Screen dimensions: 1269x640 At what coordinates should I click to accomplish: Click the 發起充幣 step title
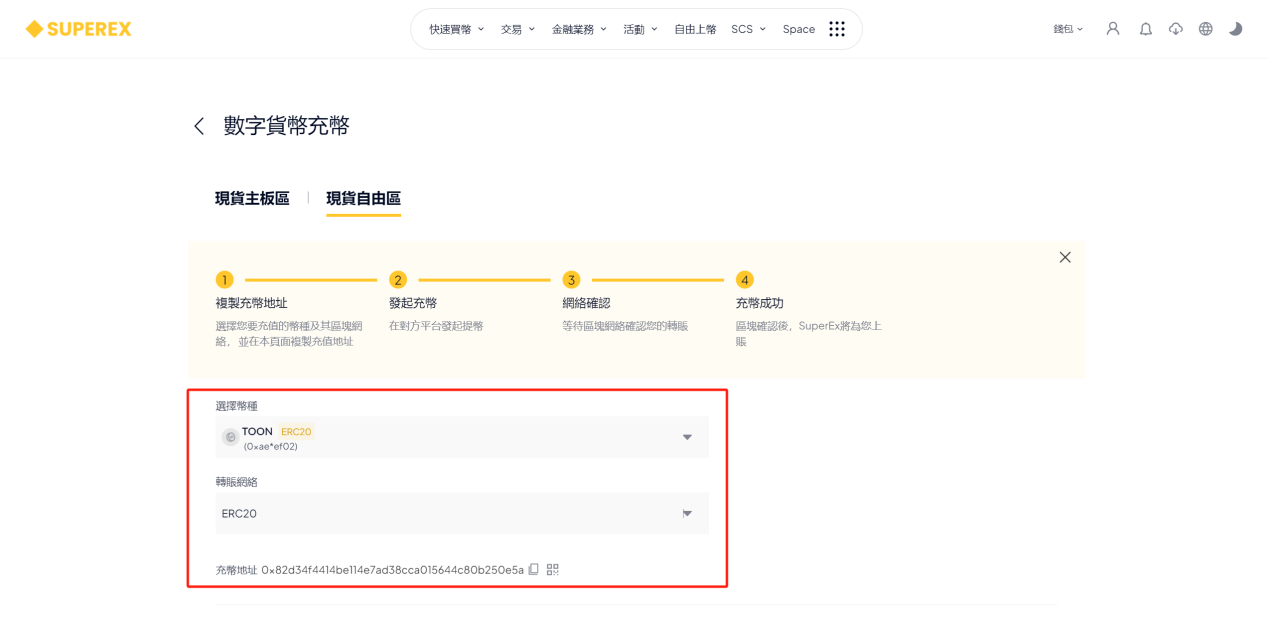(413, 303)
